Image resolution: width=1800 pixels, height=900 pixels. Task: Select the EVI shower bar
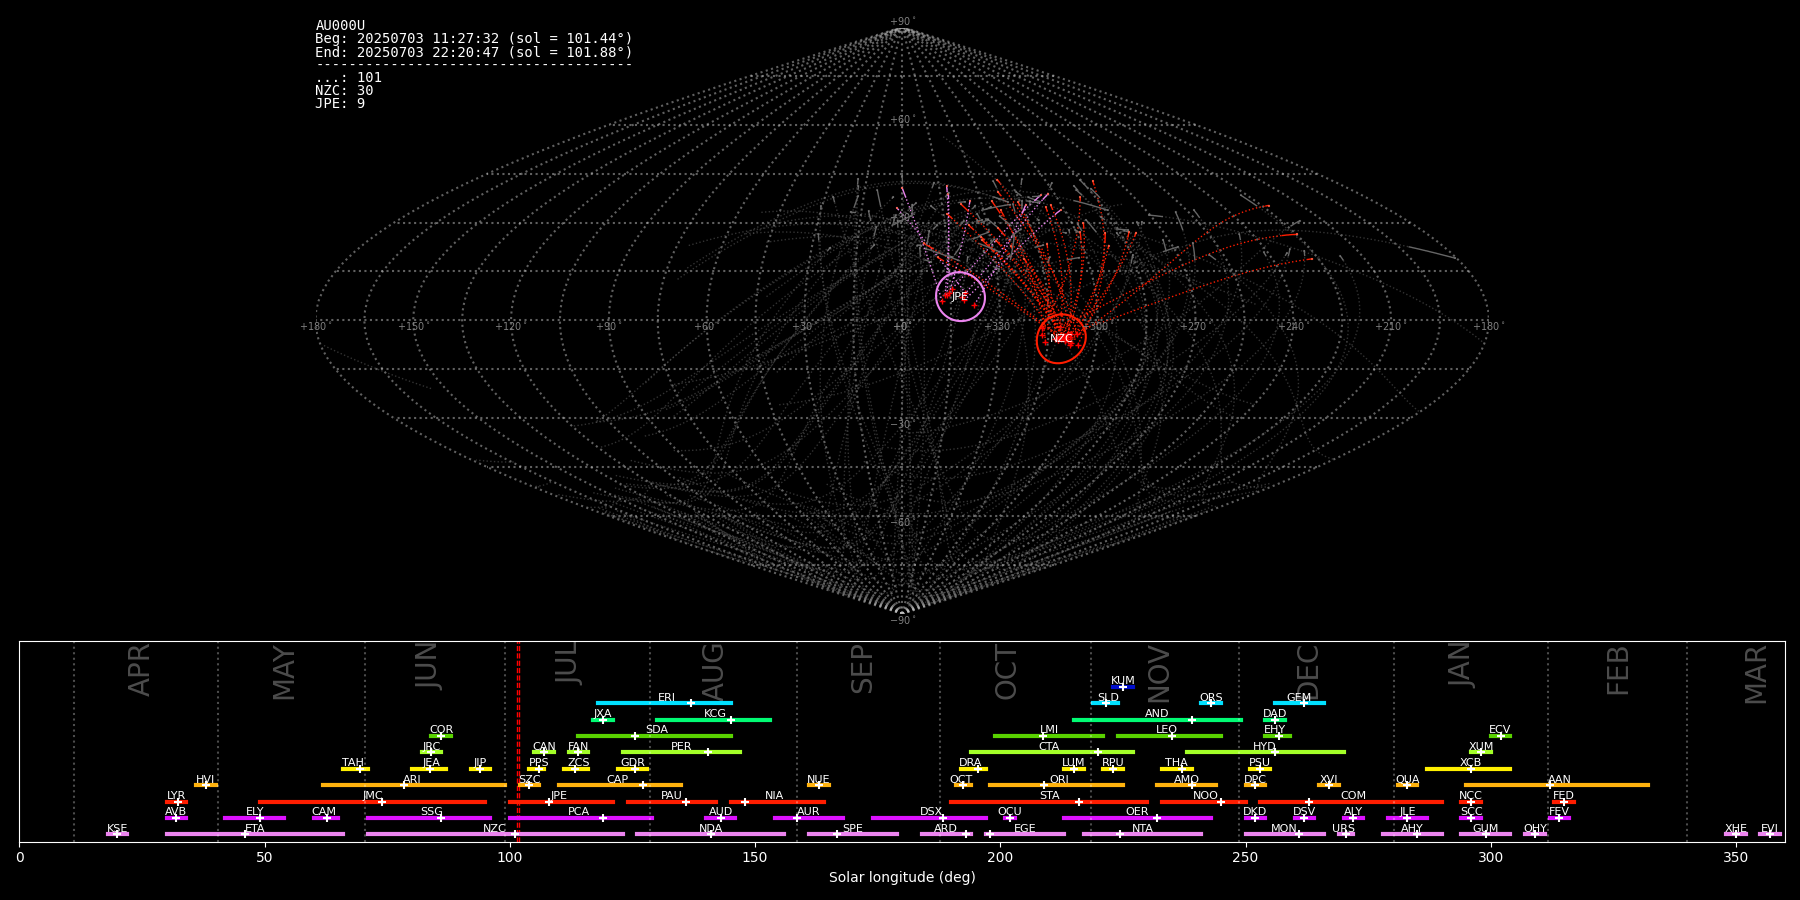(x=1770, y=834)
